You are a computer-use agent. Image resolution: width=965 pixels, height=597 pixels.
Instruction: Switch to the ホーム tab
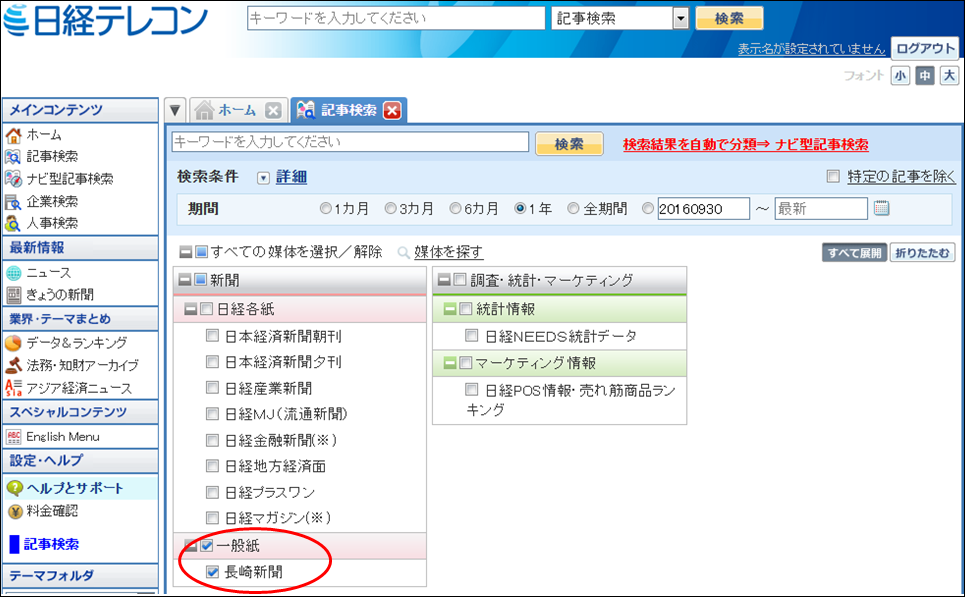tap(237, 111)
